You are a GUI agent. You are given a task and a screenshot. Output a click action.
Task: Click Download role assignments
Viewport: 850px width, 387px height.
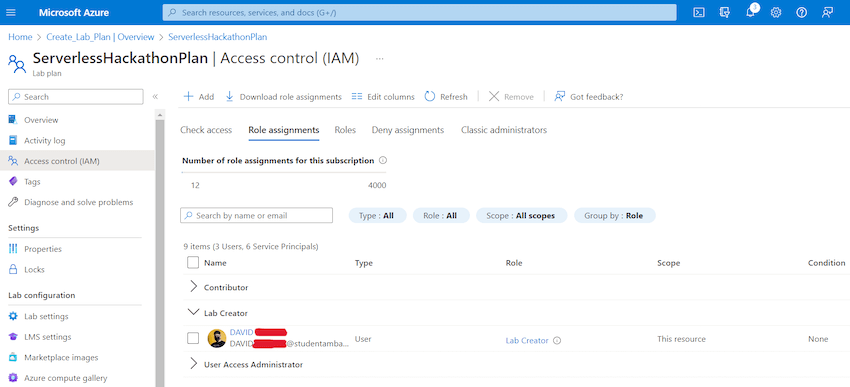283,96
